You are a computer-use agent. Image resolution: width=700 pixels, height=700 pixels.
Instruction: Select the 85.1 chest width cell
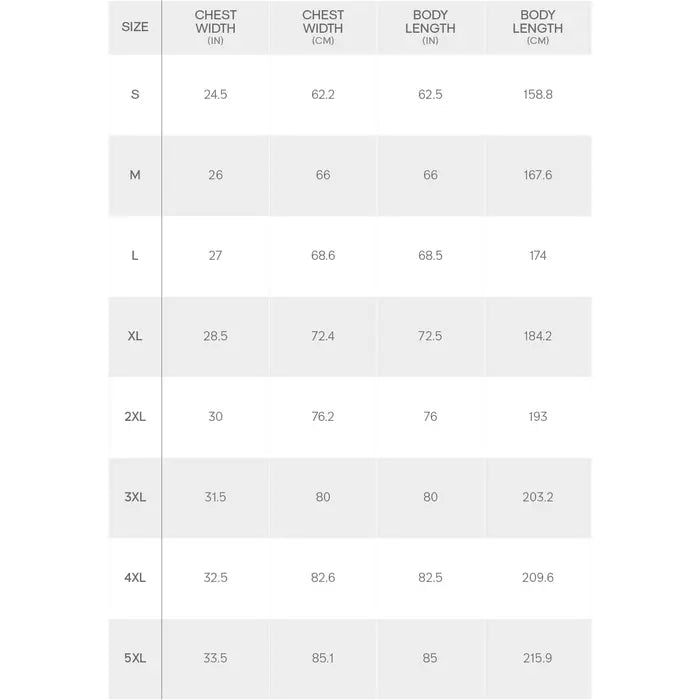[x=323, y=658]
